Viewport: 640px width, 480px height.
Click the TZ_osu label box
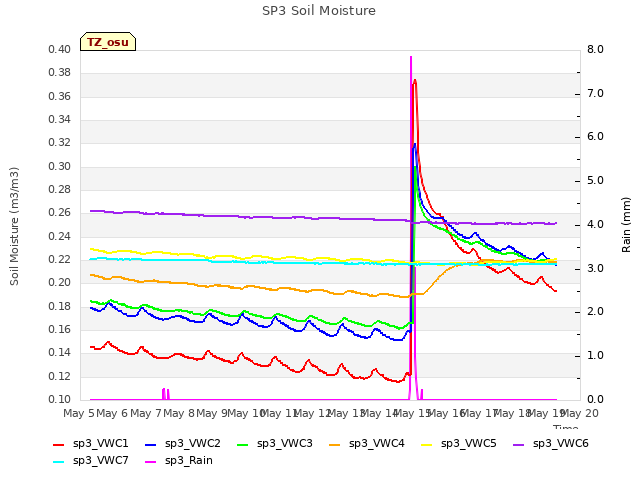click(x=108, y=42)
